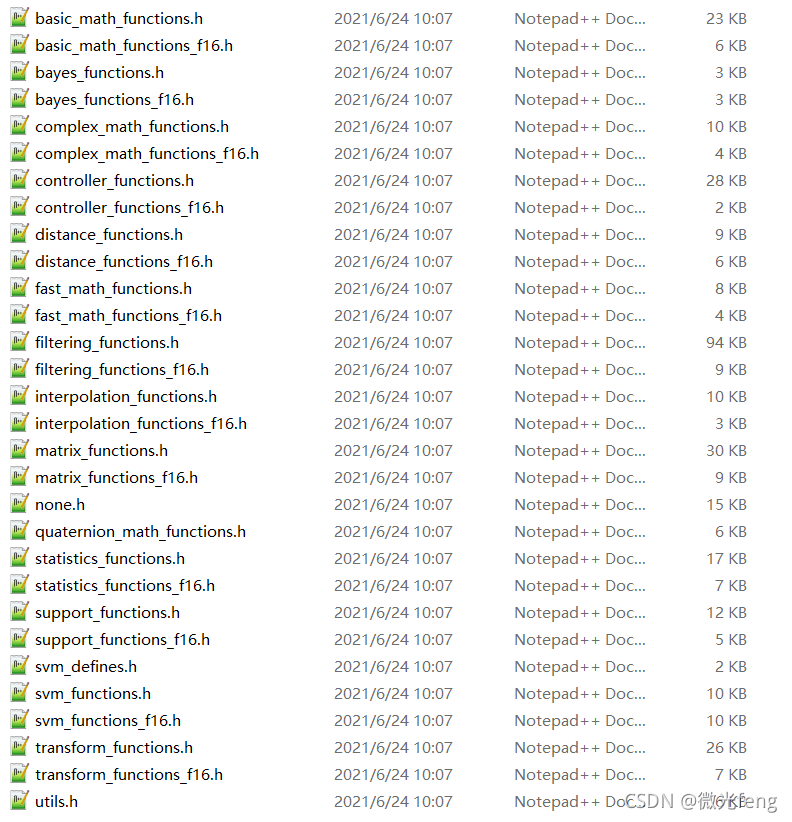Click the icon of basic_math_functions_f16.h
The height and width of the screenshot is (822, 792).
pos(19,45)
